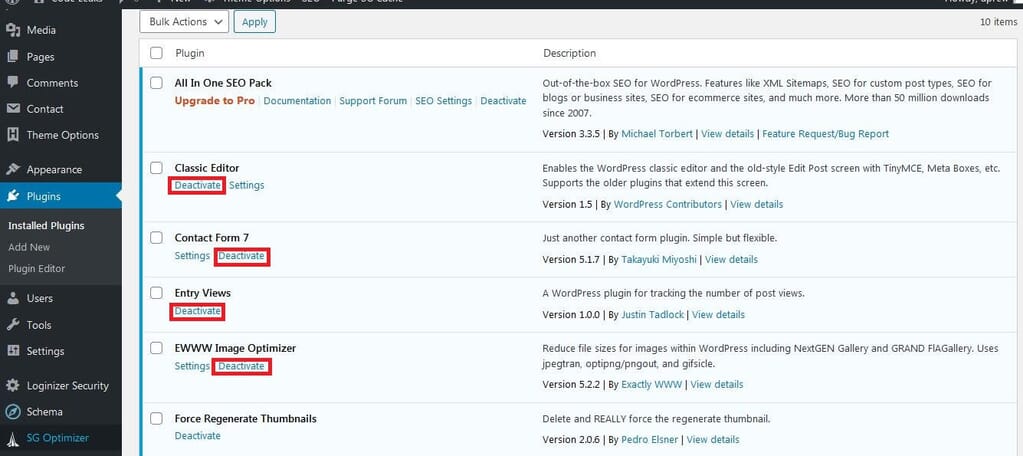
Task: Open Exactly WWW author link
Action: (652, 384)
